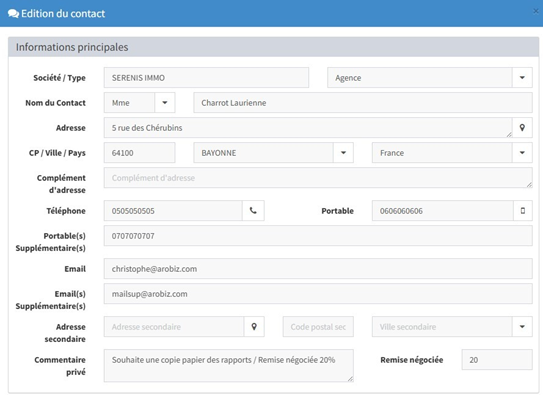This screenshot has height=395, width=543.
Task: Click the phone icon next to Téléphone
Action: pyautogui.click(x=253, y=210)
